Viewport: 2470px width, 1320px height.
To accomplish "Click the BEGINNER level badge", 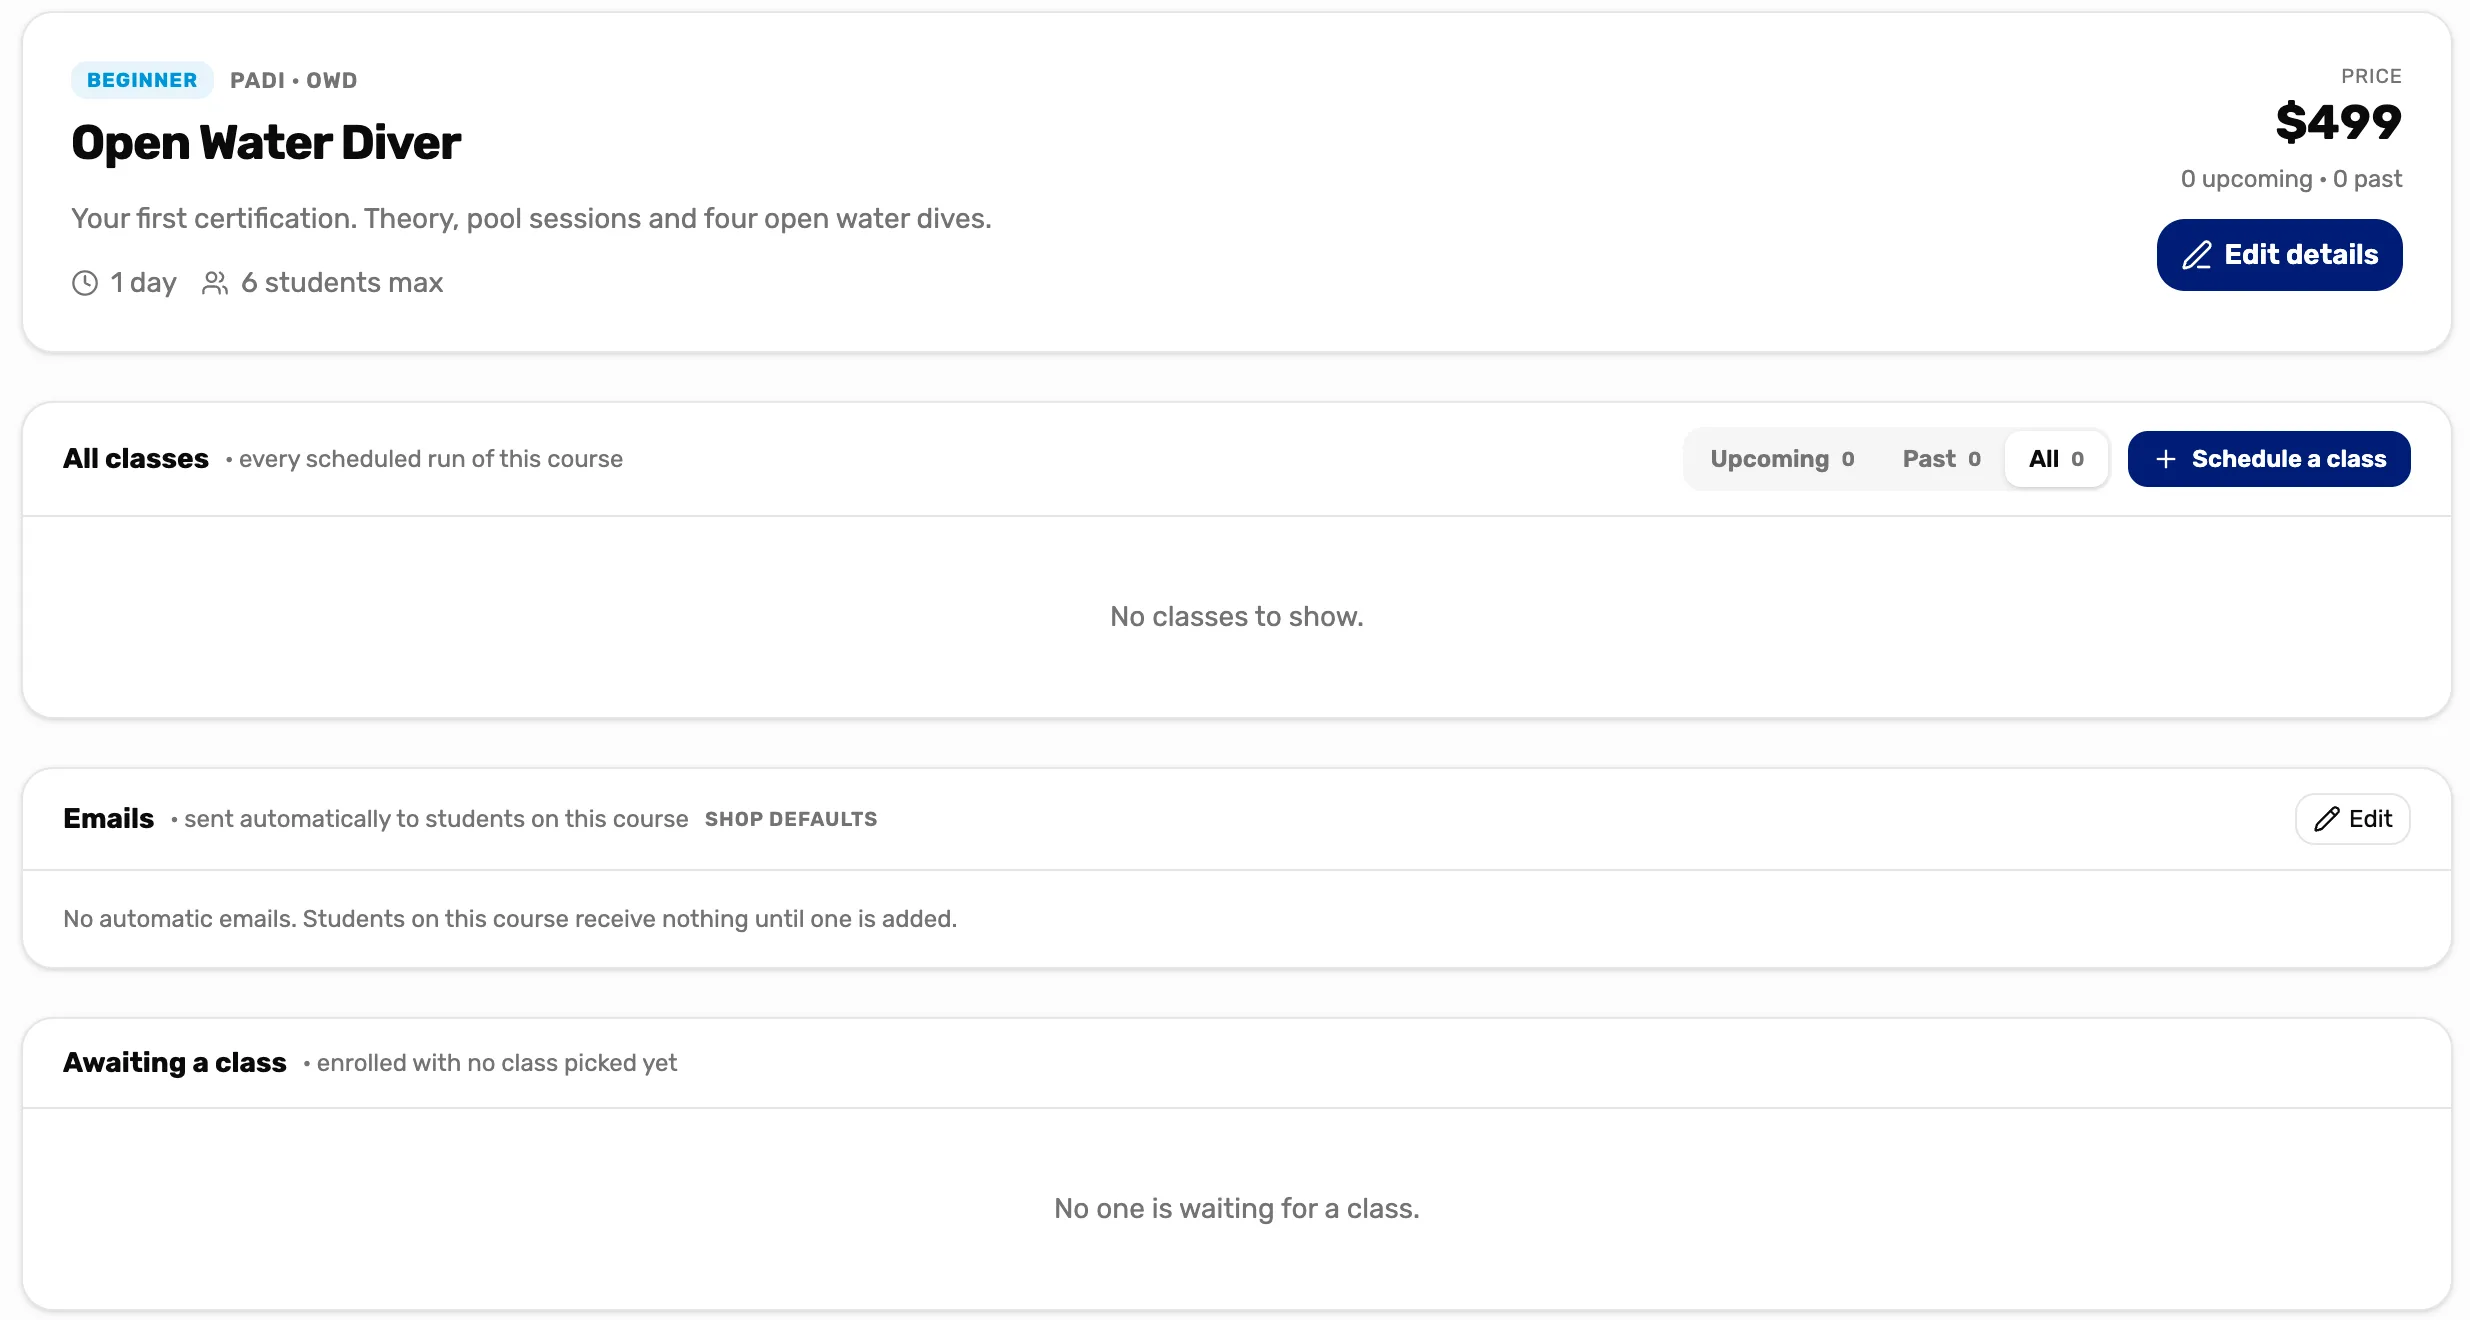I will pos(142,80).
